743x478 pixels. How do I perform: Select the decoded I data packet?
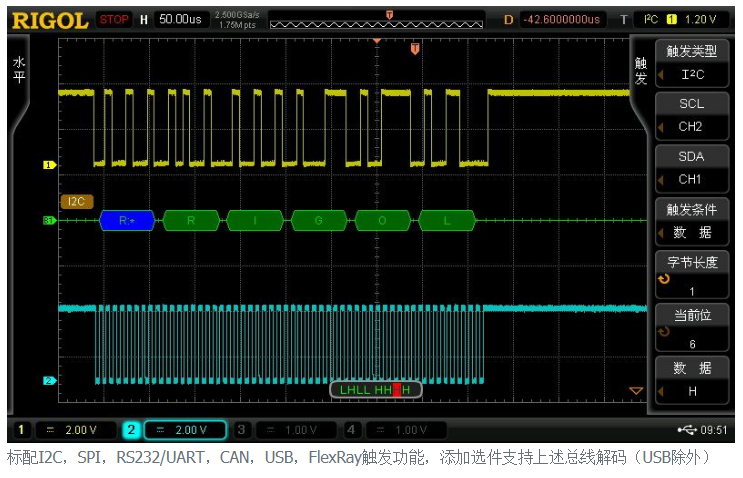(x=255, y=220)
